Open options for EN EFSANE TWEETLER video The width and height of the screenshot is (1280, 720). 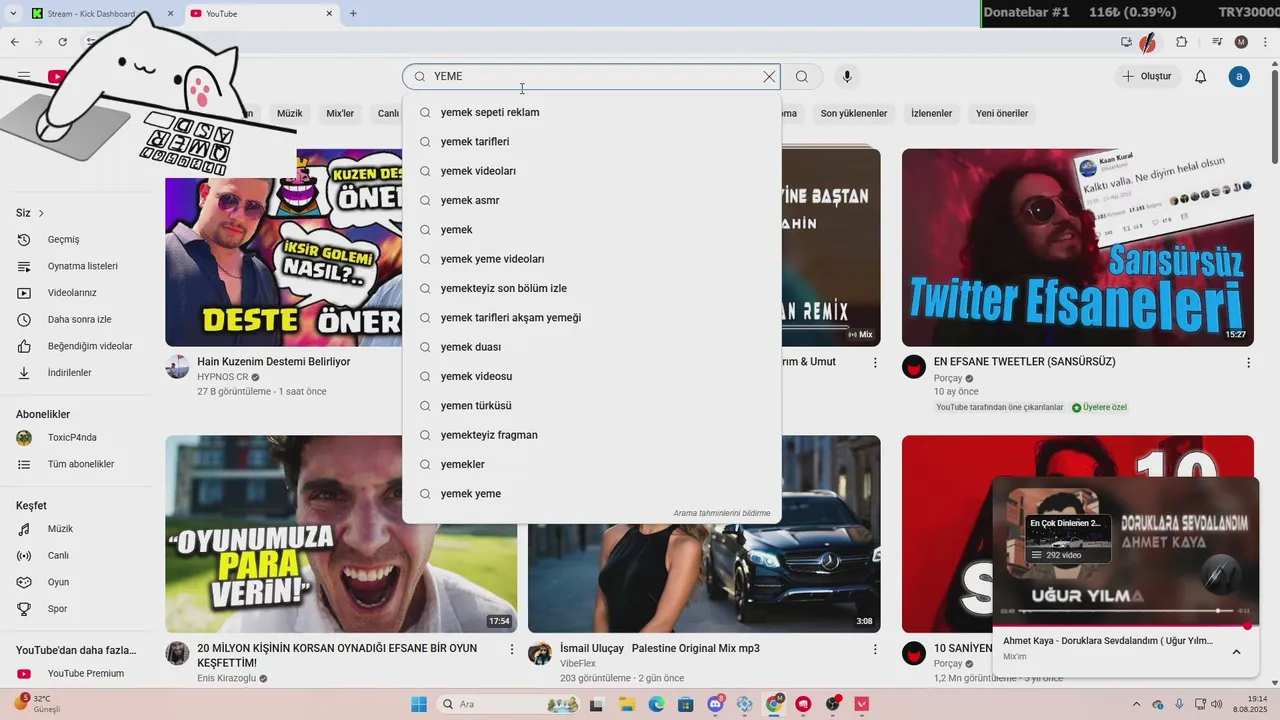(1248, 363)
